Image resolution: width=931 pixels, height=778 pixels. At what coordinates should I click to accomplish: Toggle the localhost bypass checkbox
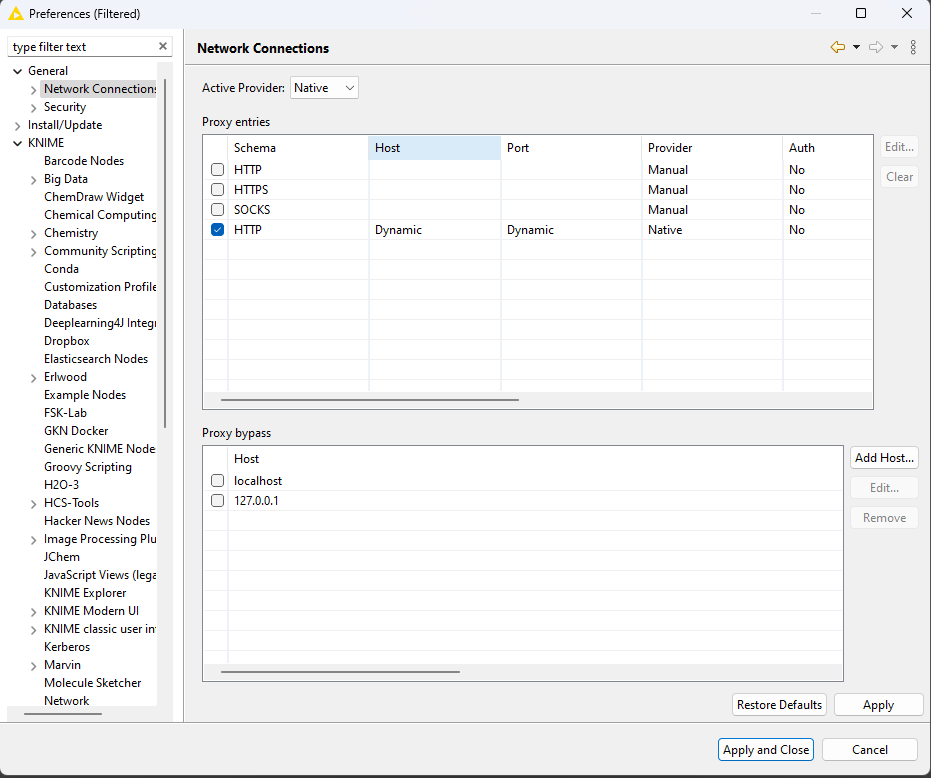click(x=218, y=481)
